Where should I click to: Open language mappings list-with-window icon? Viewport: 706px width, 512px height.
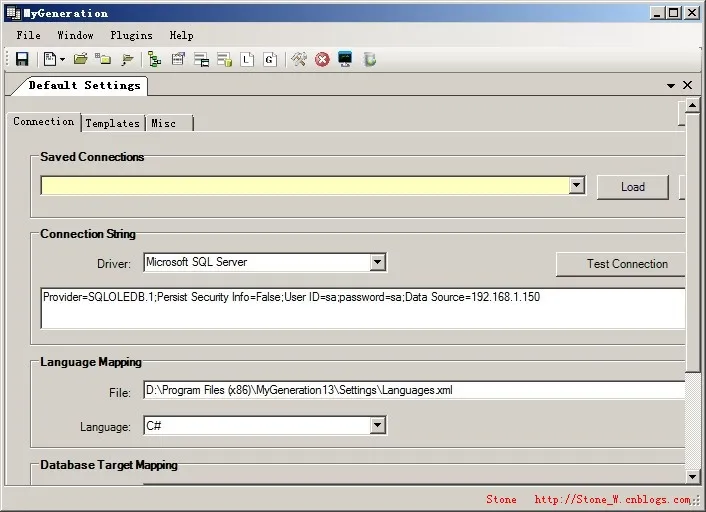coord(201,59)
